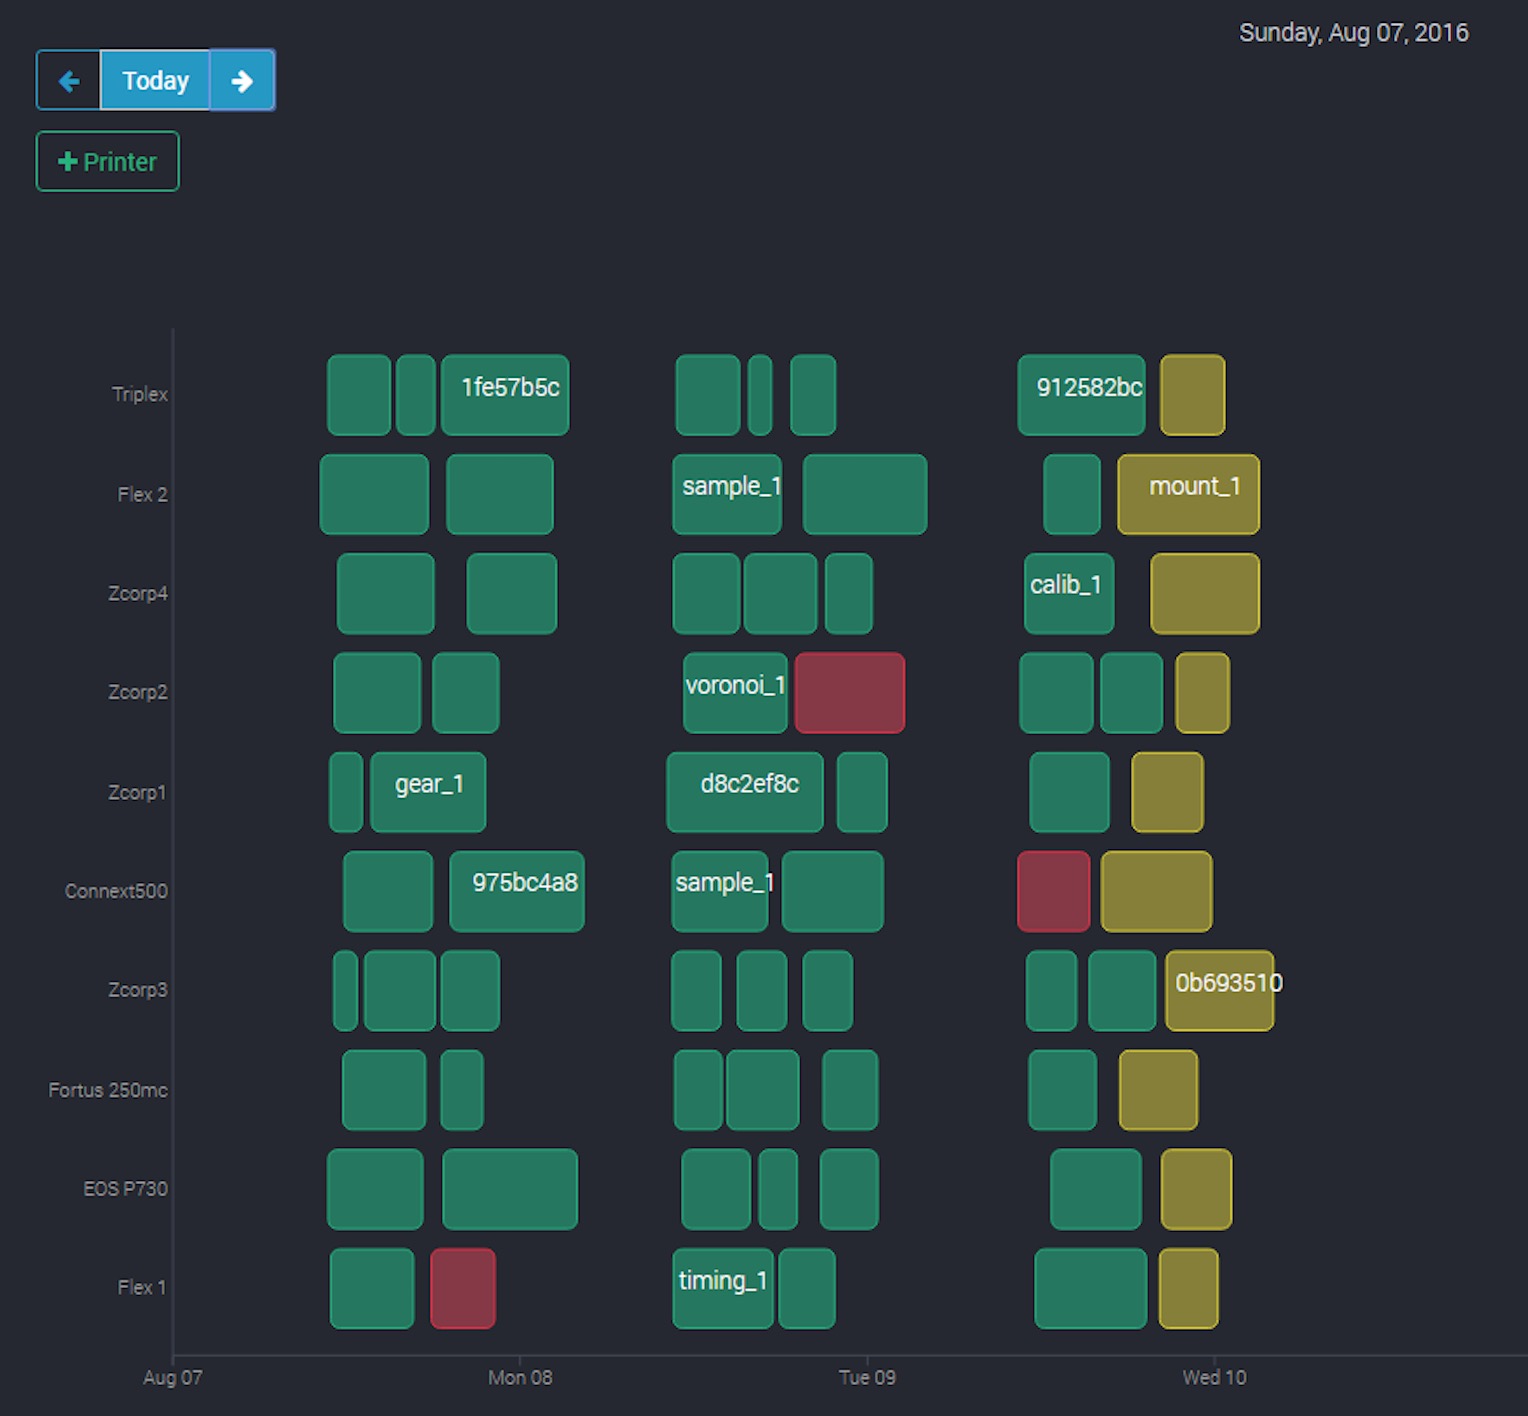
Task: Click the sample_1 job on Flex 2 row
Action: pos(727,494)
